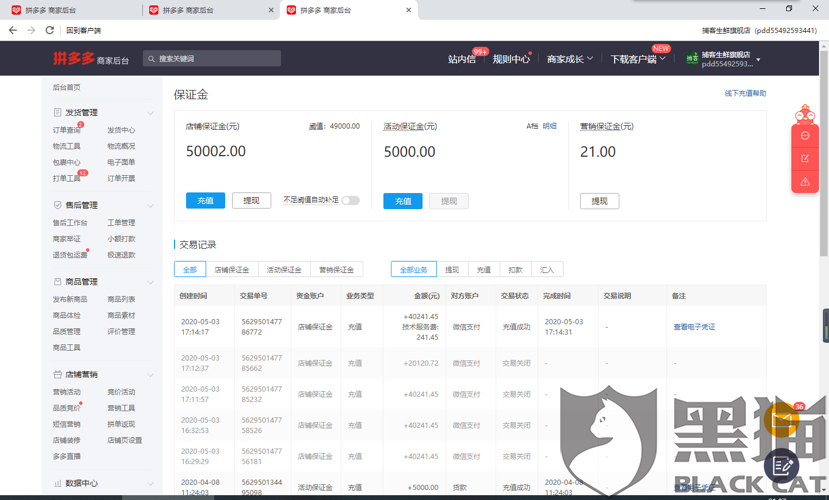This screenshot has width=829, height=500.
Task: Click the 商品管理 section icon
Action: click(58, 282)
